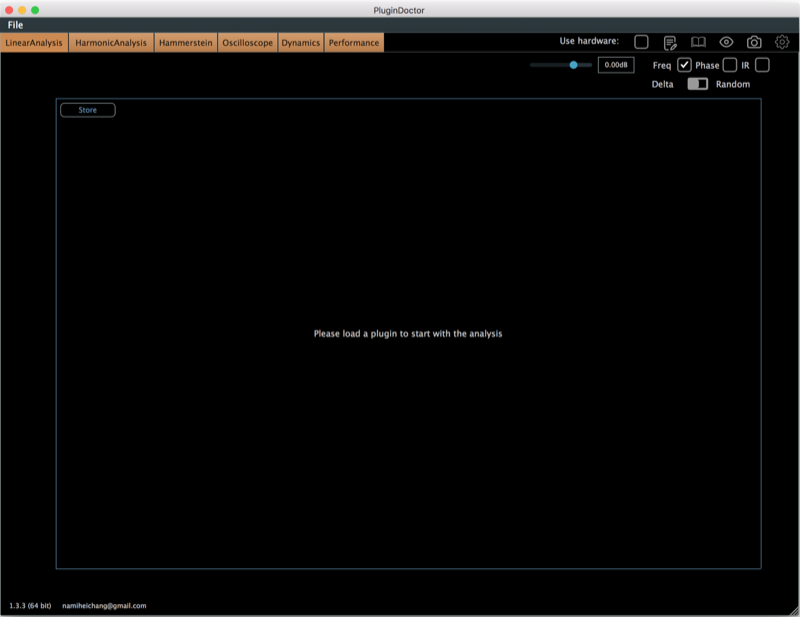Enable the IR checkbox
Image resolution: width=800 pixels, height=617 pixels.
762,65
